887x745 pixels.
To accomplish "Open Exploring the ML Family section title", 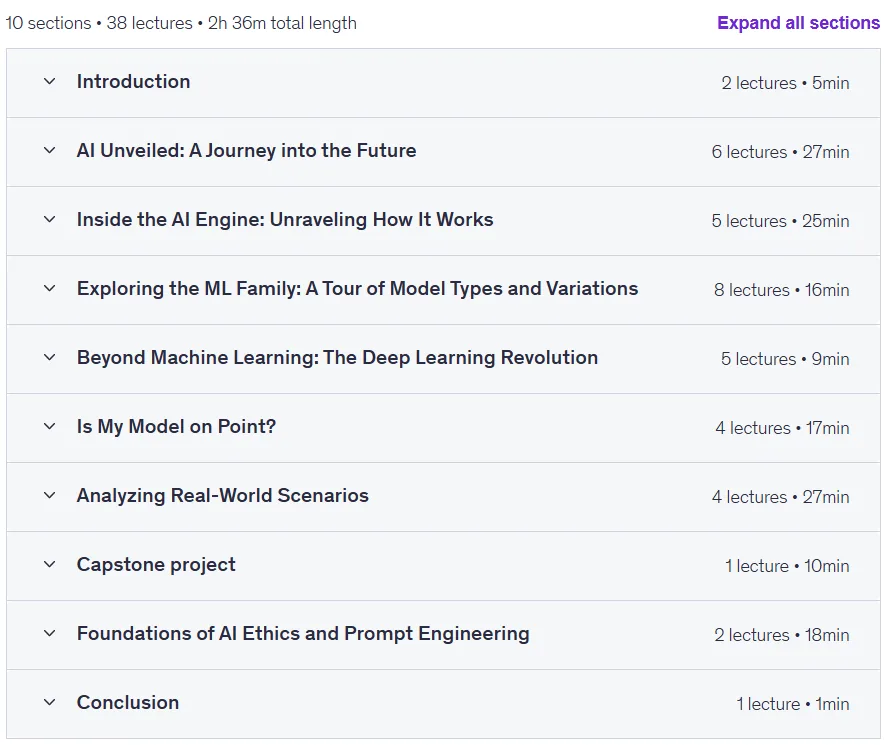I will point(358,288).
